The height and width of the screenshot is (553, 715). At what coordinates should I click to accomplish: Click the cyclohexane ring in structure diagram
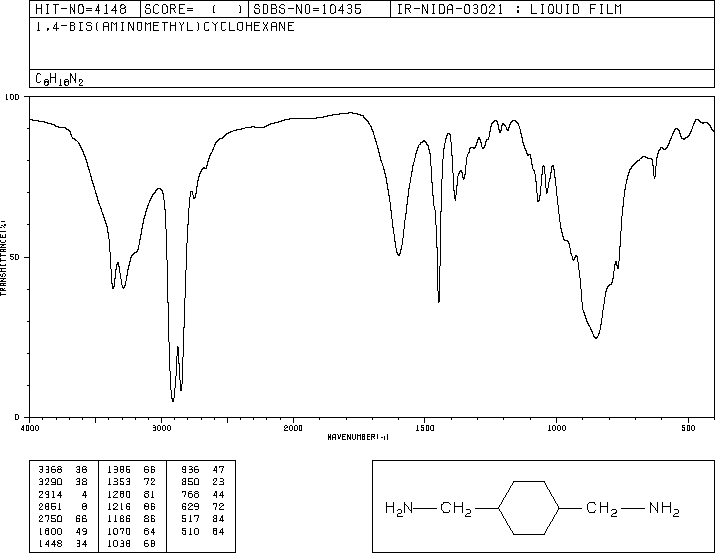point(529,507)
